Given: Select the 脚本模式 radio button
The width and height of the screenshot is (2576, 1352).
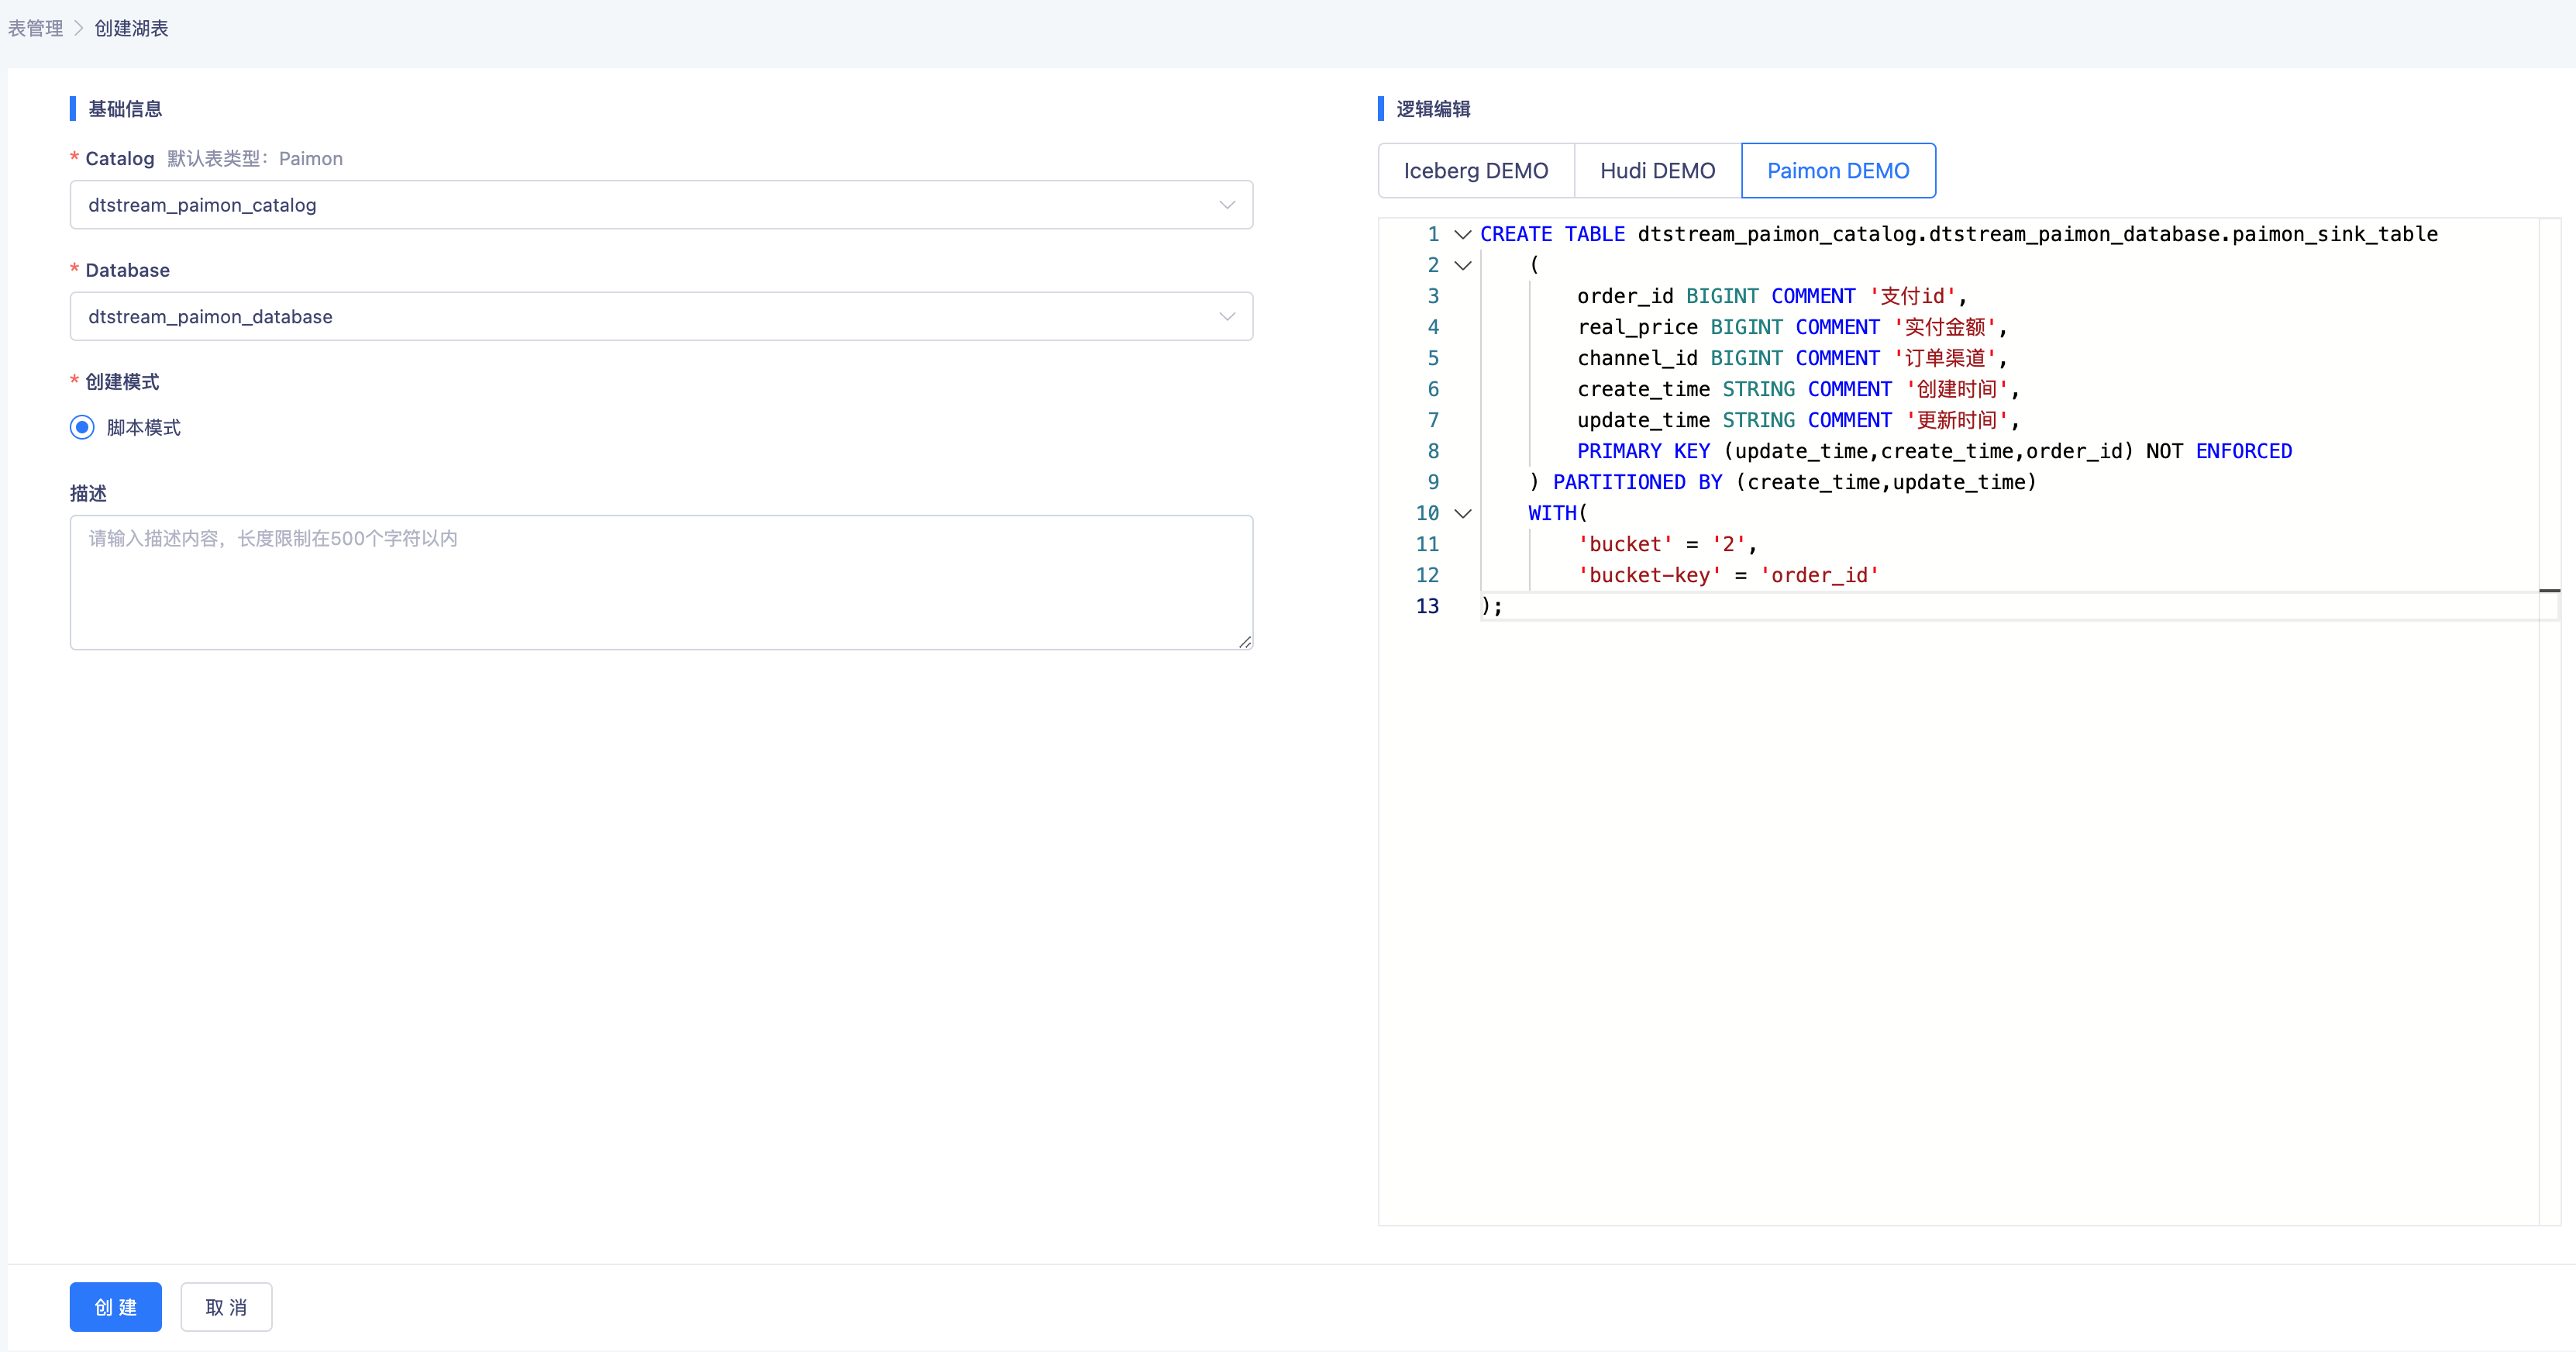Looking at the screenshot, I should (82, 428).
